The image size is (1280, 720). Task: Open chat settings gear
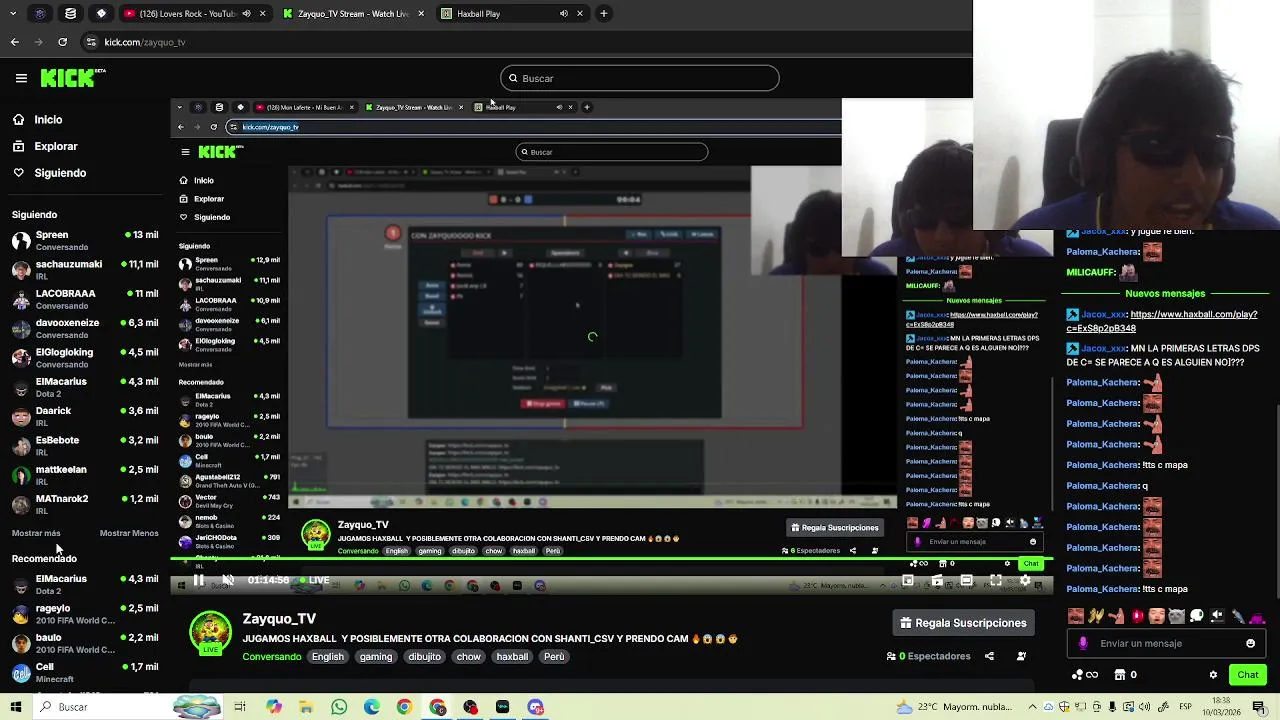click(1213, 675)
